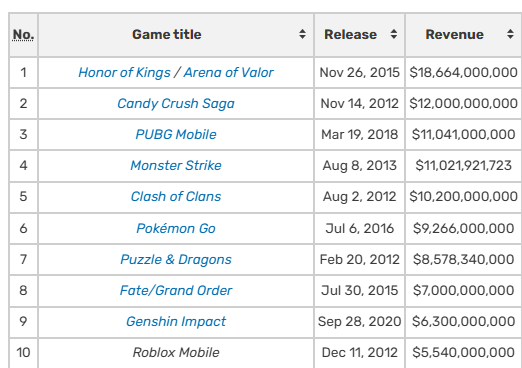
Task: Open PUBG Mobile link
Action: [x=176, y=134]
